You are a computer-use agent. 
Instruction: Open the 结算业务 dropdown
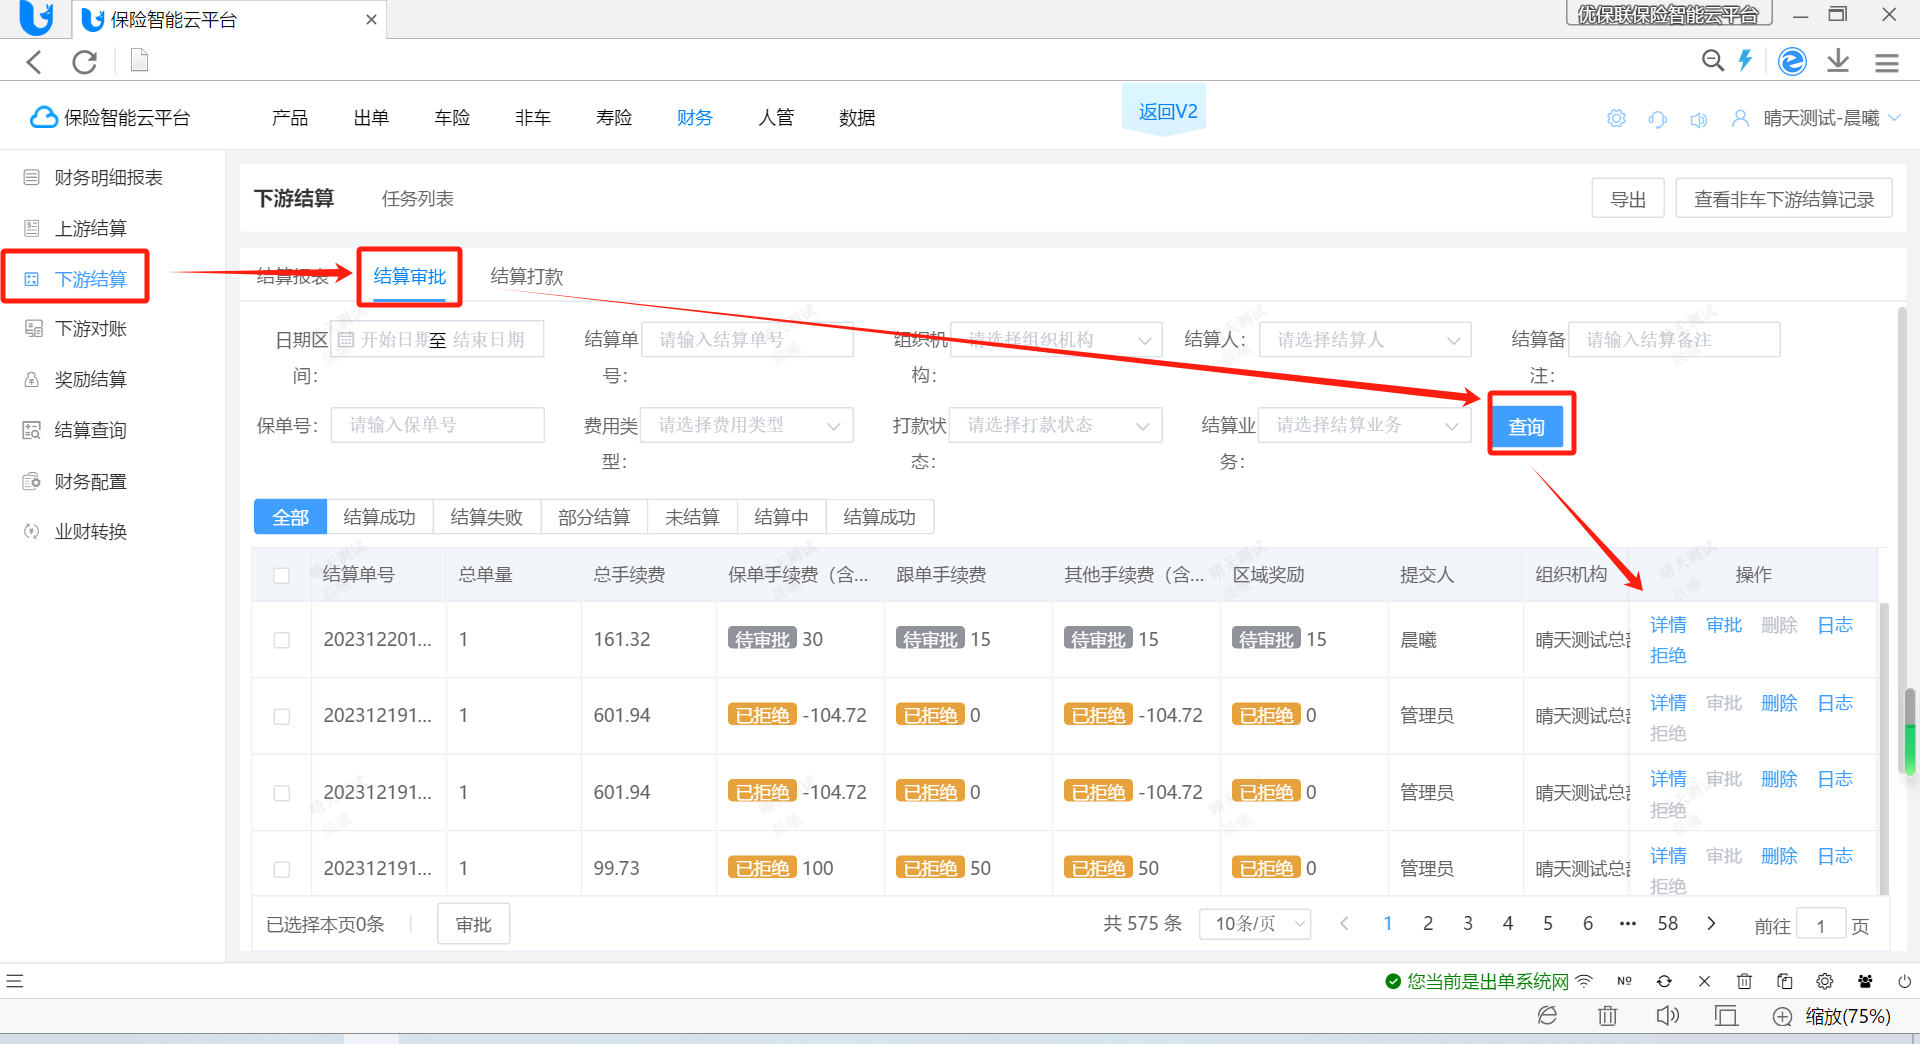pyautogui.click(x=1365, y=425)
